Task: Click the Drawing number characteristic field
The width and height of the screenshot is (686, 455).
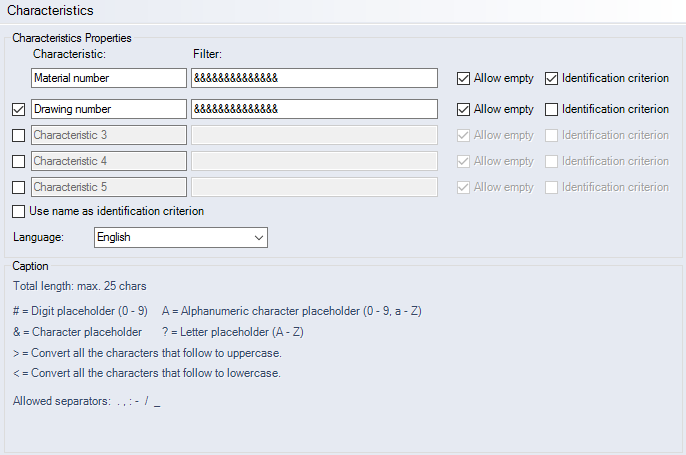Action: point(108,109)
